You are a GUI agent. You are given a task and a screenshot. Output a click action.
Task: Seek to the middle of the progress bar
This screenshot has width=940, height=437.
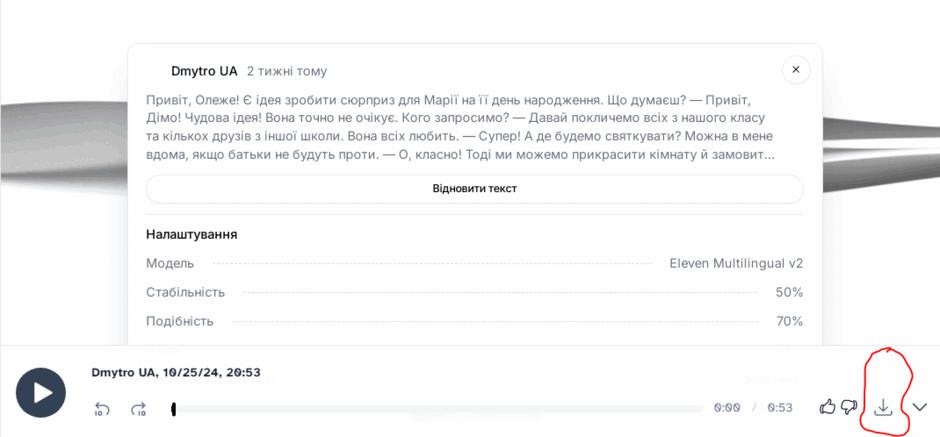tap(437, 409)
